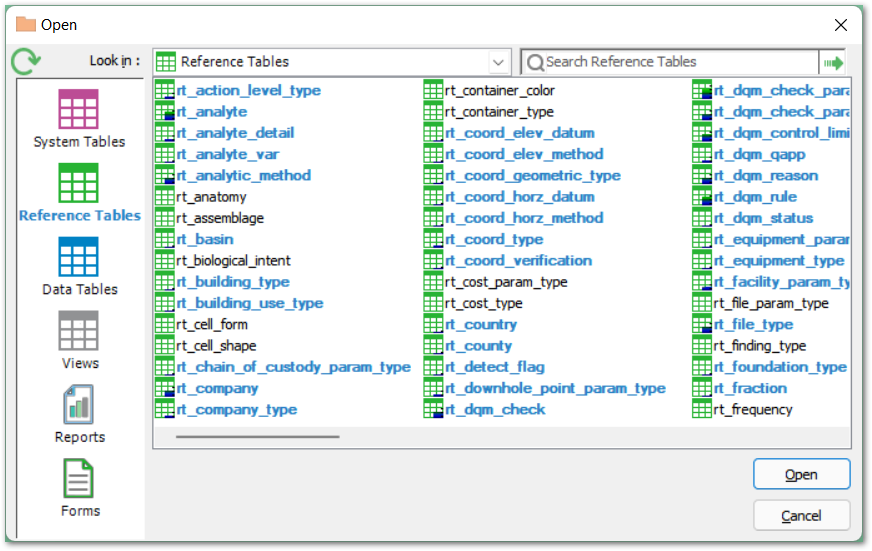Choose rt_building_type table

233,282
